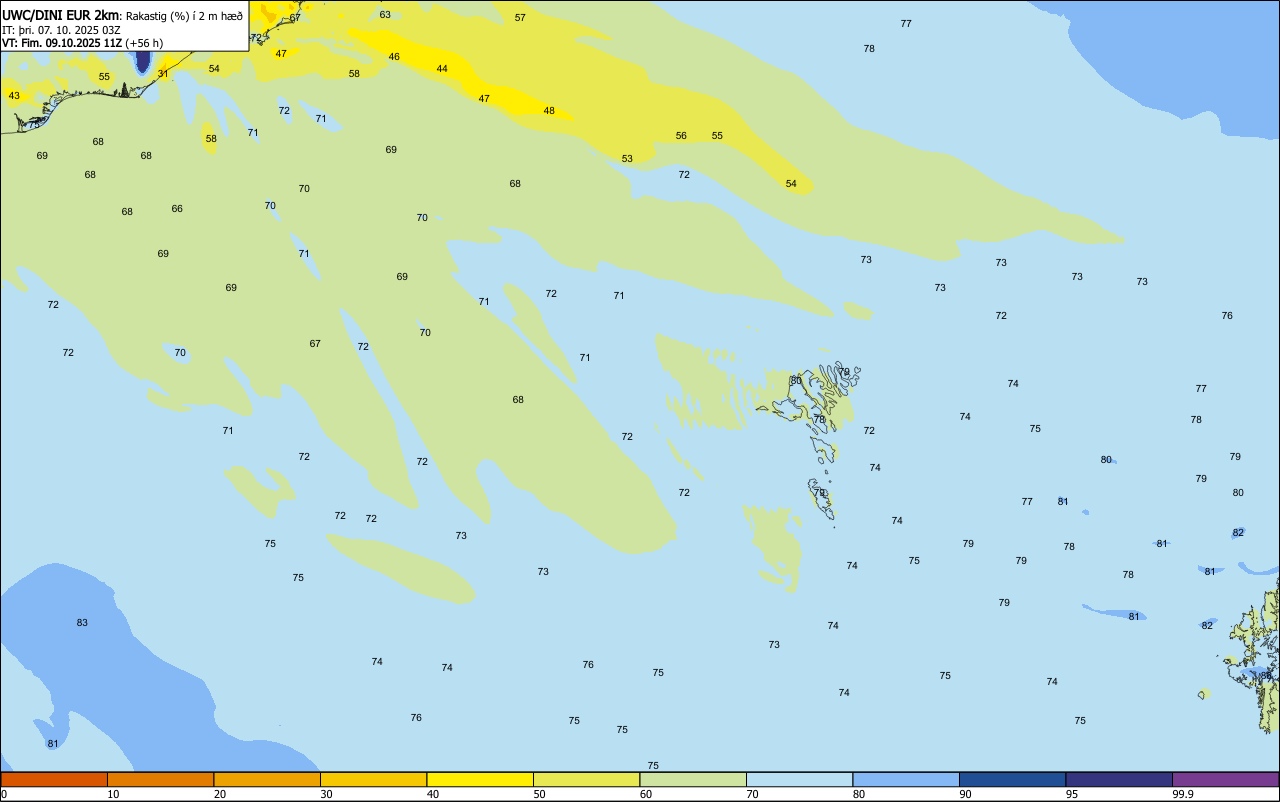Click the humidity value 66 on the map
The height and width of the screenshot is (802, 1280).
pyautogui.click(x=177, y=209)
